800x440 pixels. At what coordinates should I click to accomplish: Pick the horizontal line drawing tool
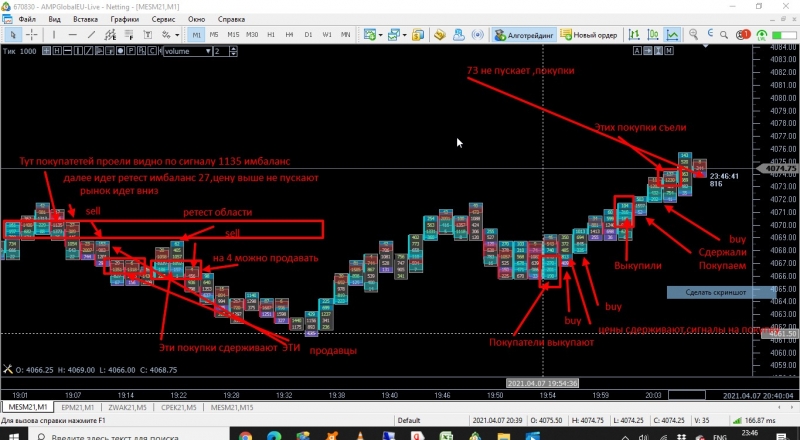(72, 35)
